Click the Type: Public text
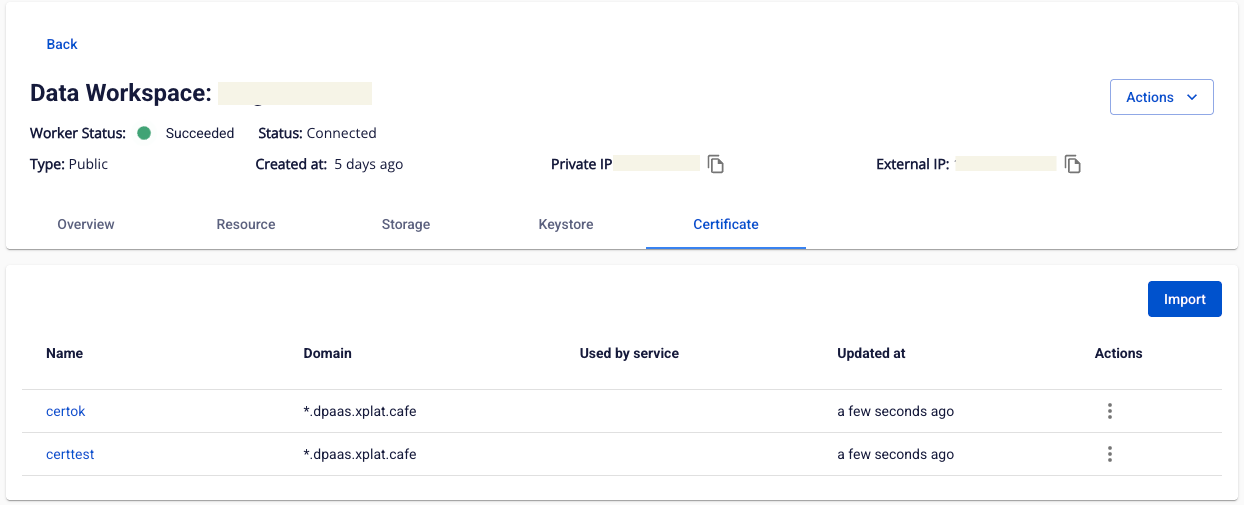The width and height of the screenshot is (1244, 505). [x=69, y=164]
